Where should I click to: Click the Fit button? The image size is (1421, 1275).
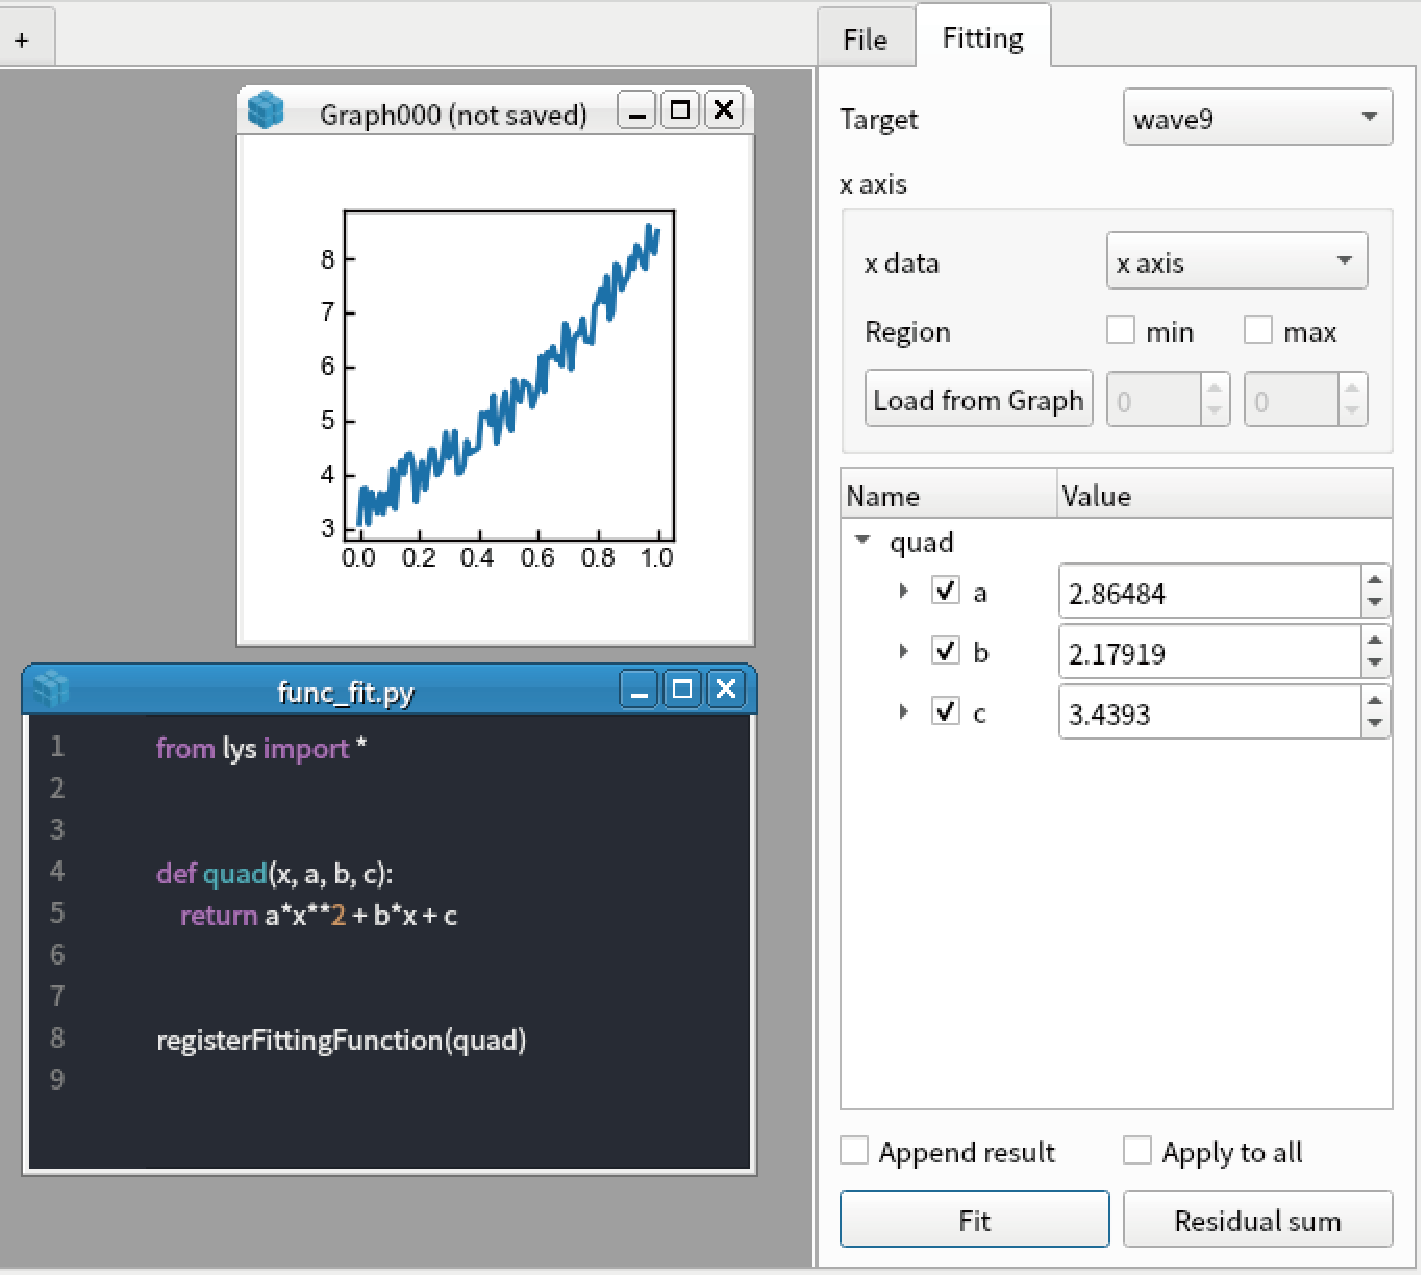(975, 1220)
